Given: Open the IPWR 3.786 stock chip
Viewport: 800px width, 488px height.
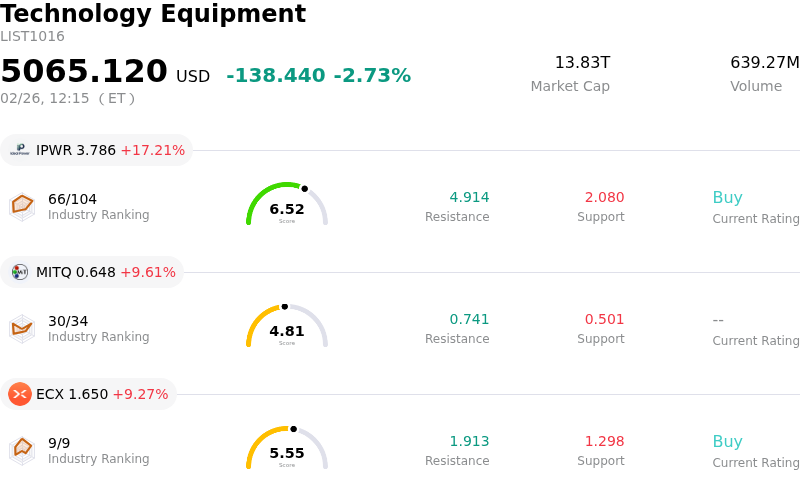Looking at the screenshot, I should pyautogui.click(x=97, y=150).
